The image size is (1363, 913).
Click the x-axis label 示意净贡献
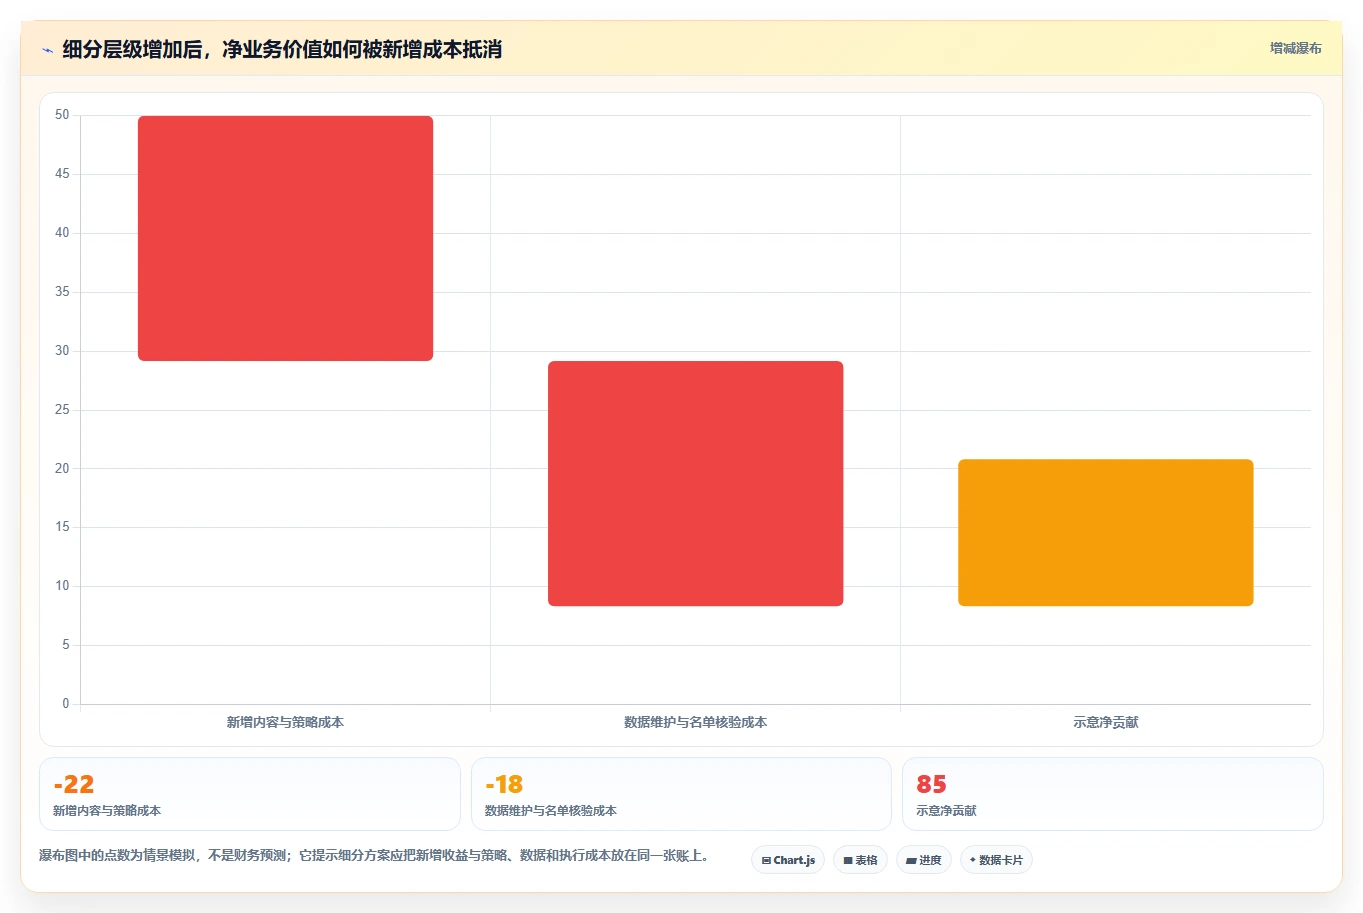click(1105, 722)
